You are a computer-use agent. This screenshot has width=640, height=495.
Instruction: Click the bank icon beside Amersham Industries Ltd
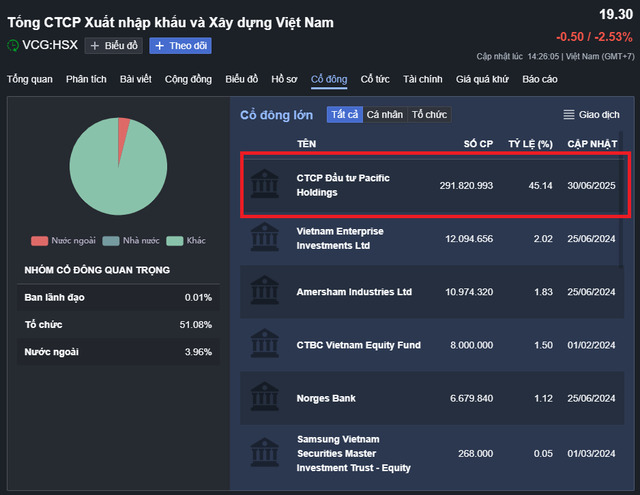(265, 292)
